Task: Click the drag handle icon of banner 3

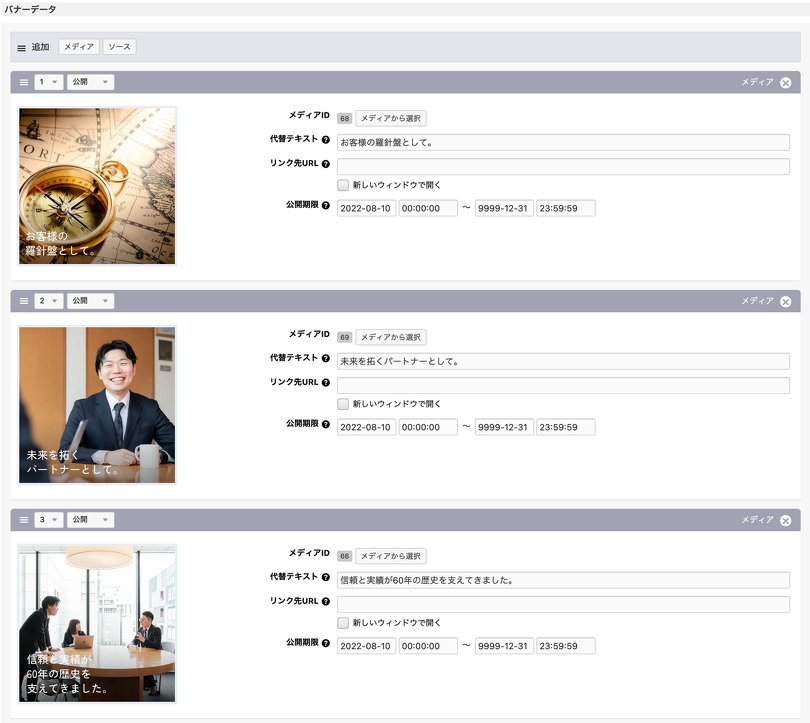Action: click(24, 520)
